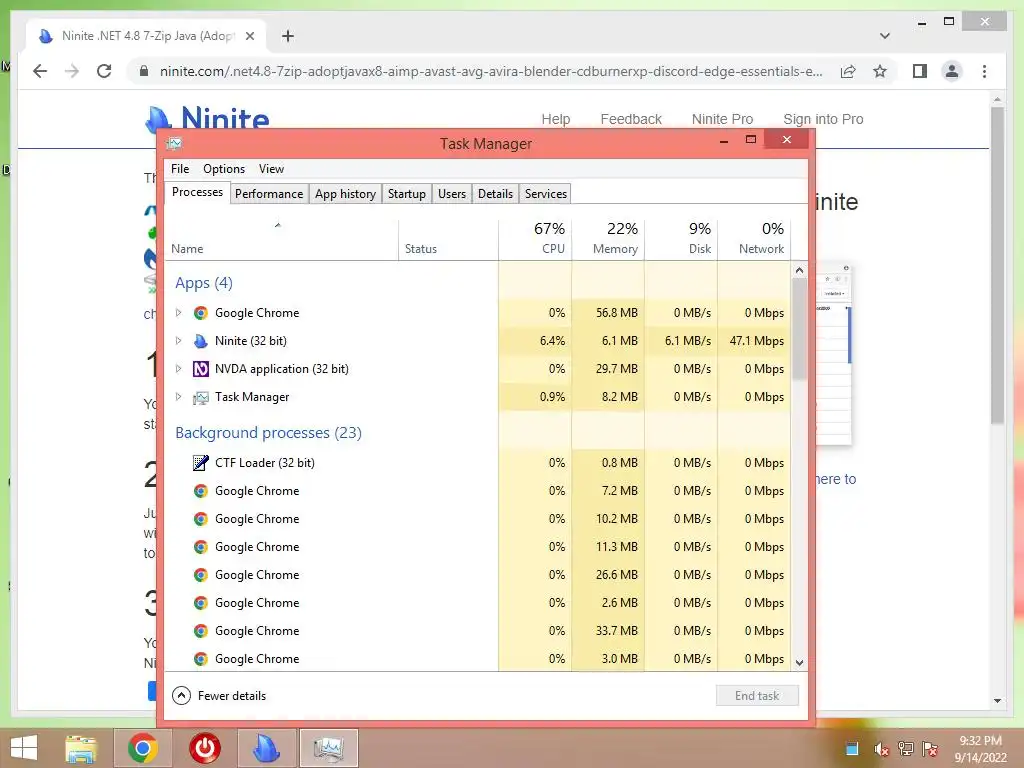
Task: Sort processes by Memory column header
Action: point(608,239)
